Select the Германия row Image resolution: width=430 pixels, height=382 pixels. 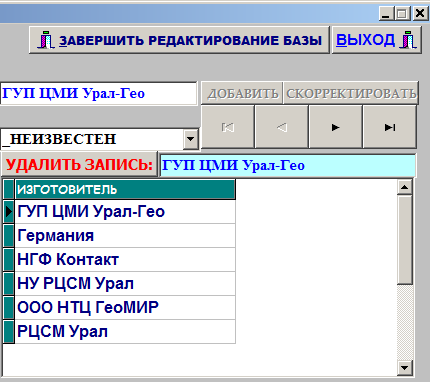tap(125, 236)
